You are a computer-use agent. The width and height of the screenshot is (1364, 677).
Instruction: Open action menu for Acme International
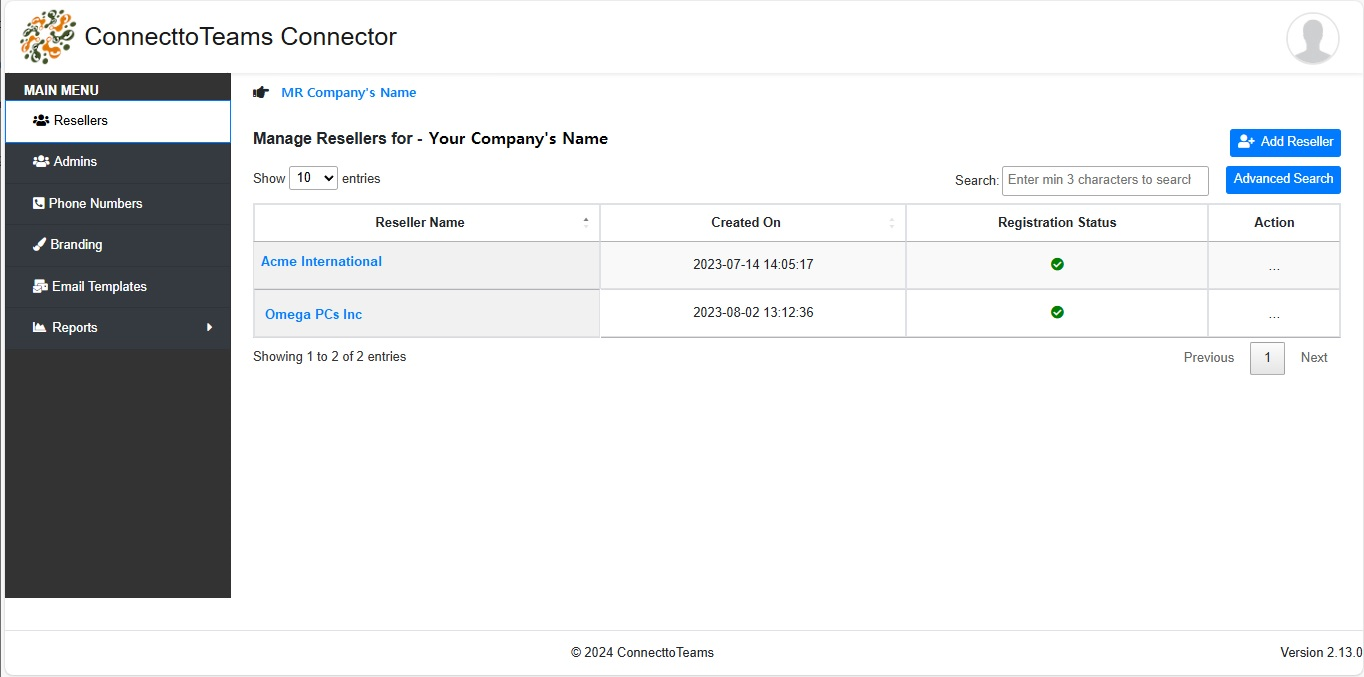click(1274, 267)
